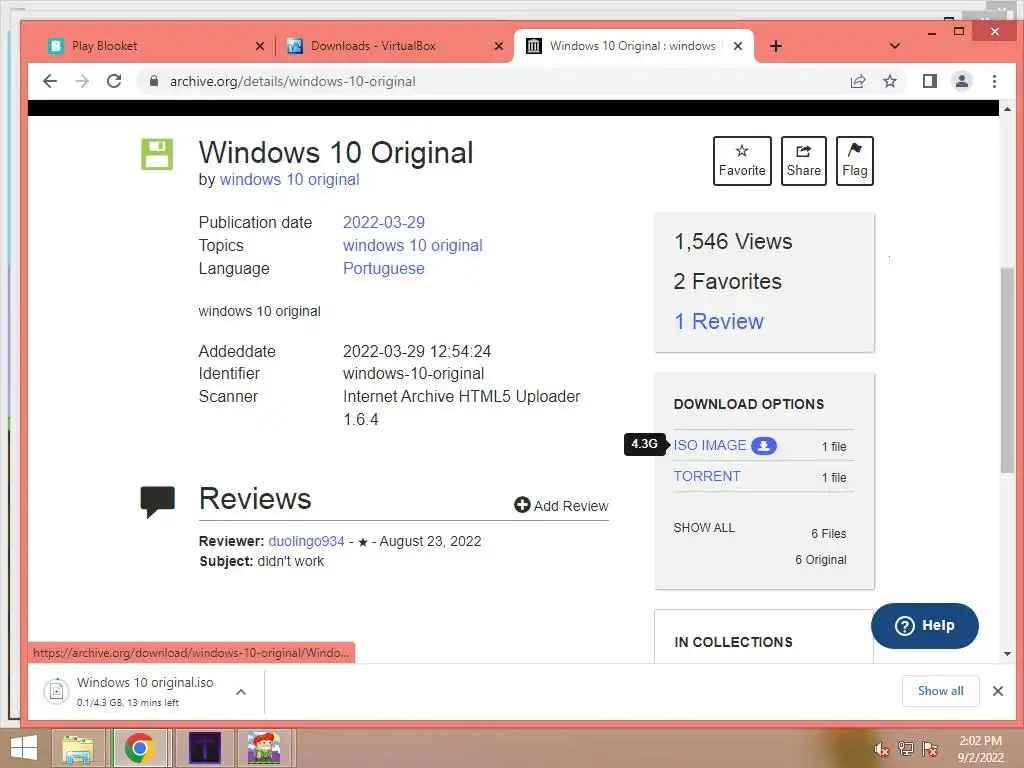Share this page from the address bar
1024x768 pixels.
point(858,81)
